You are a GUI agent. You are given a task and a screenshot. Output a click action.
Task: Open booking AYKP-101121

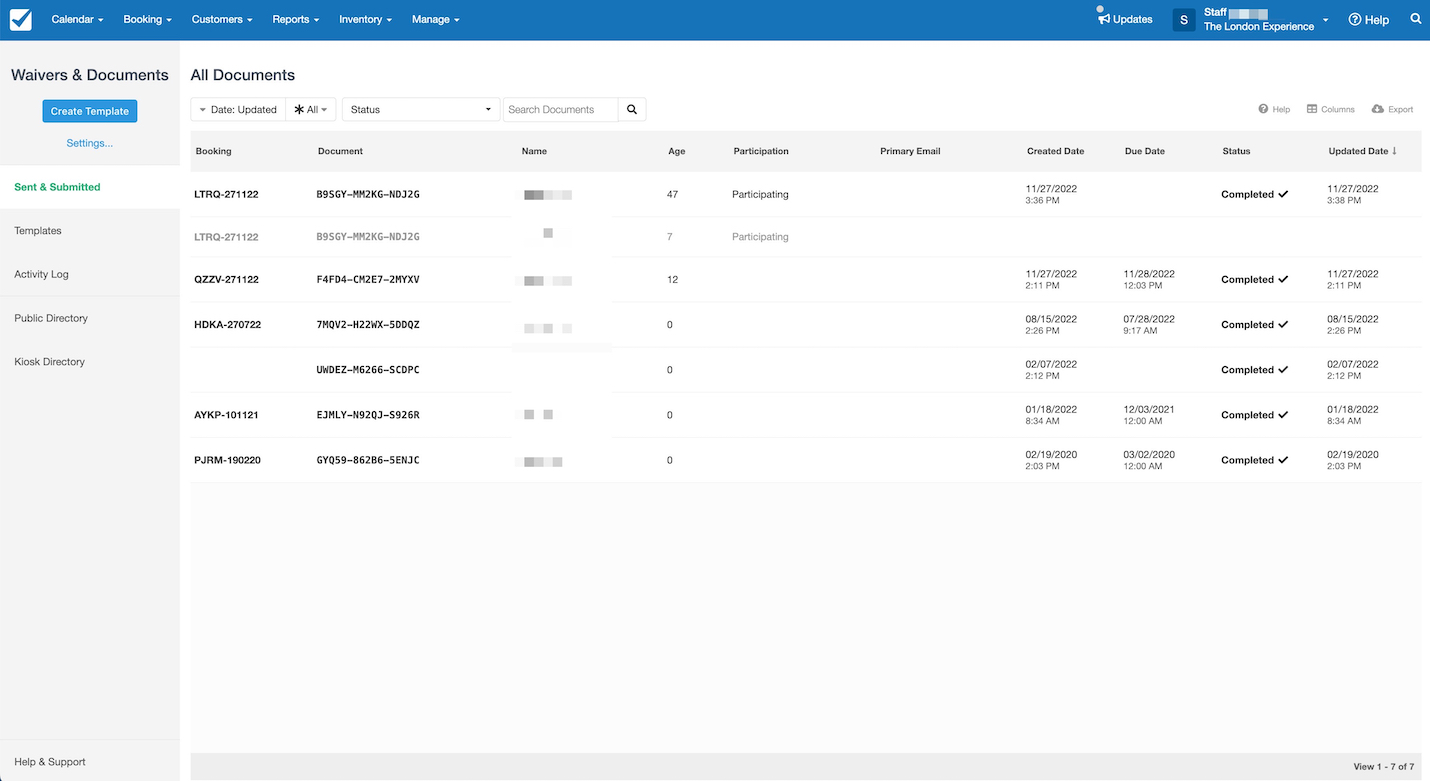(x=226, y=414)
